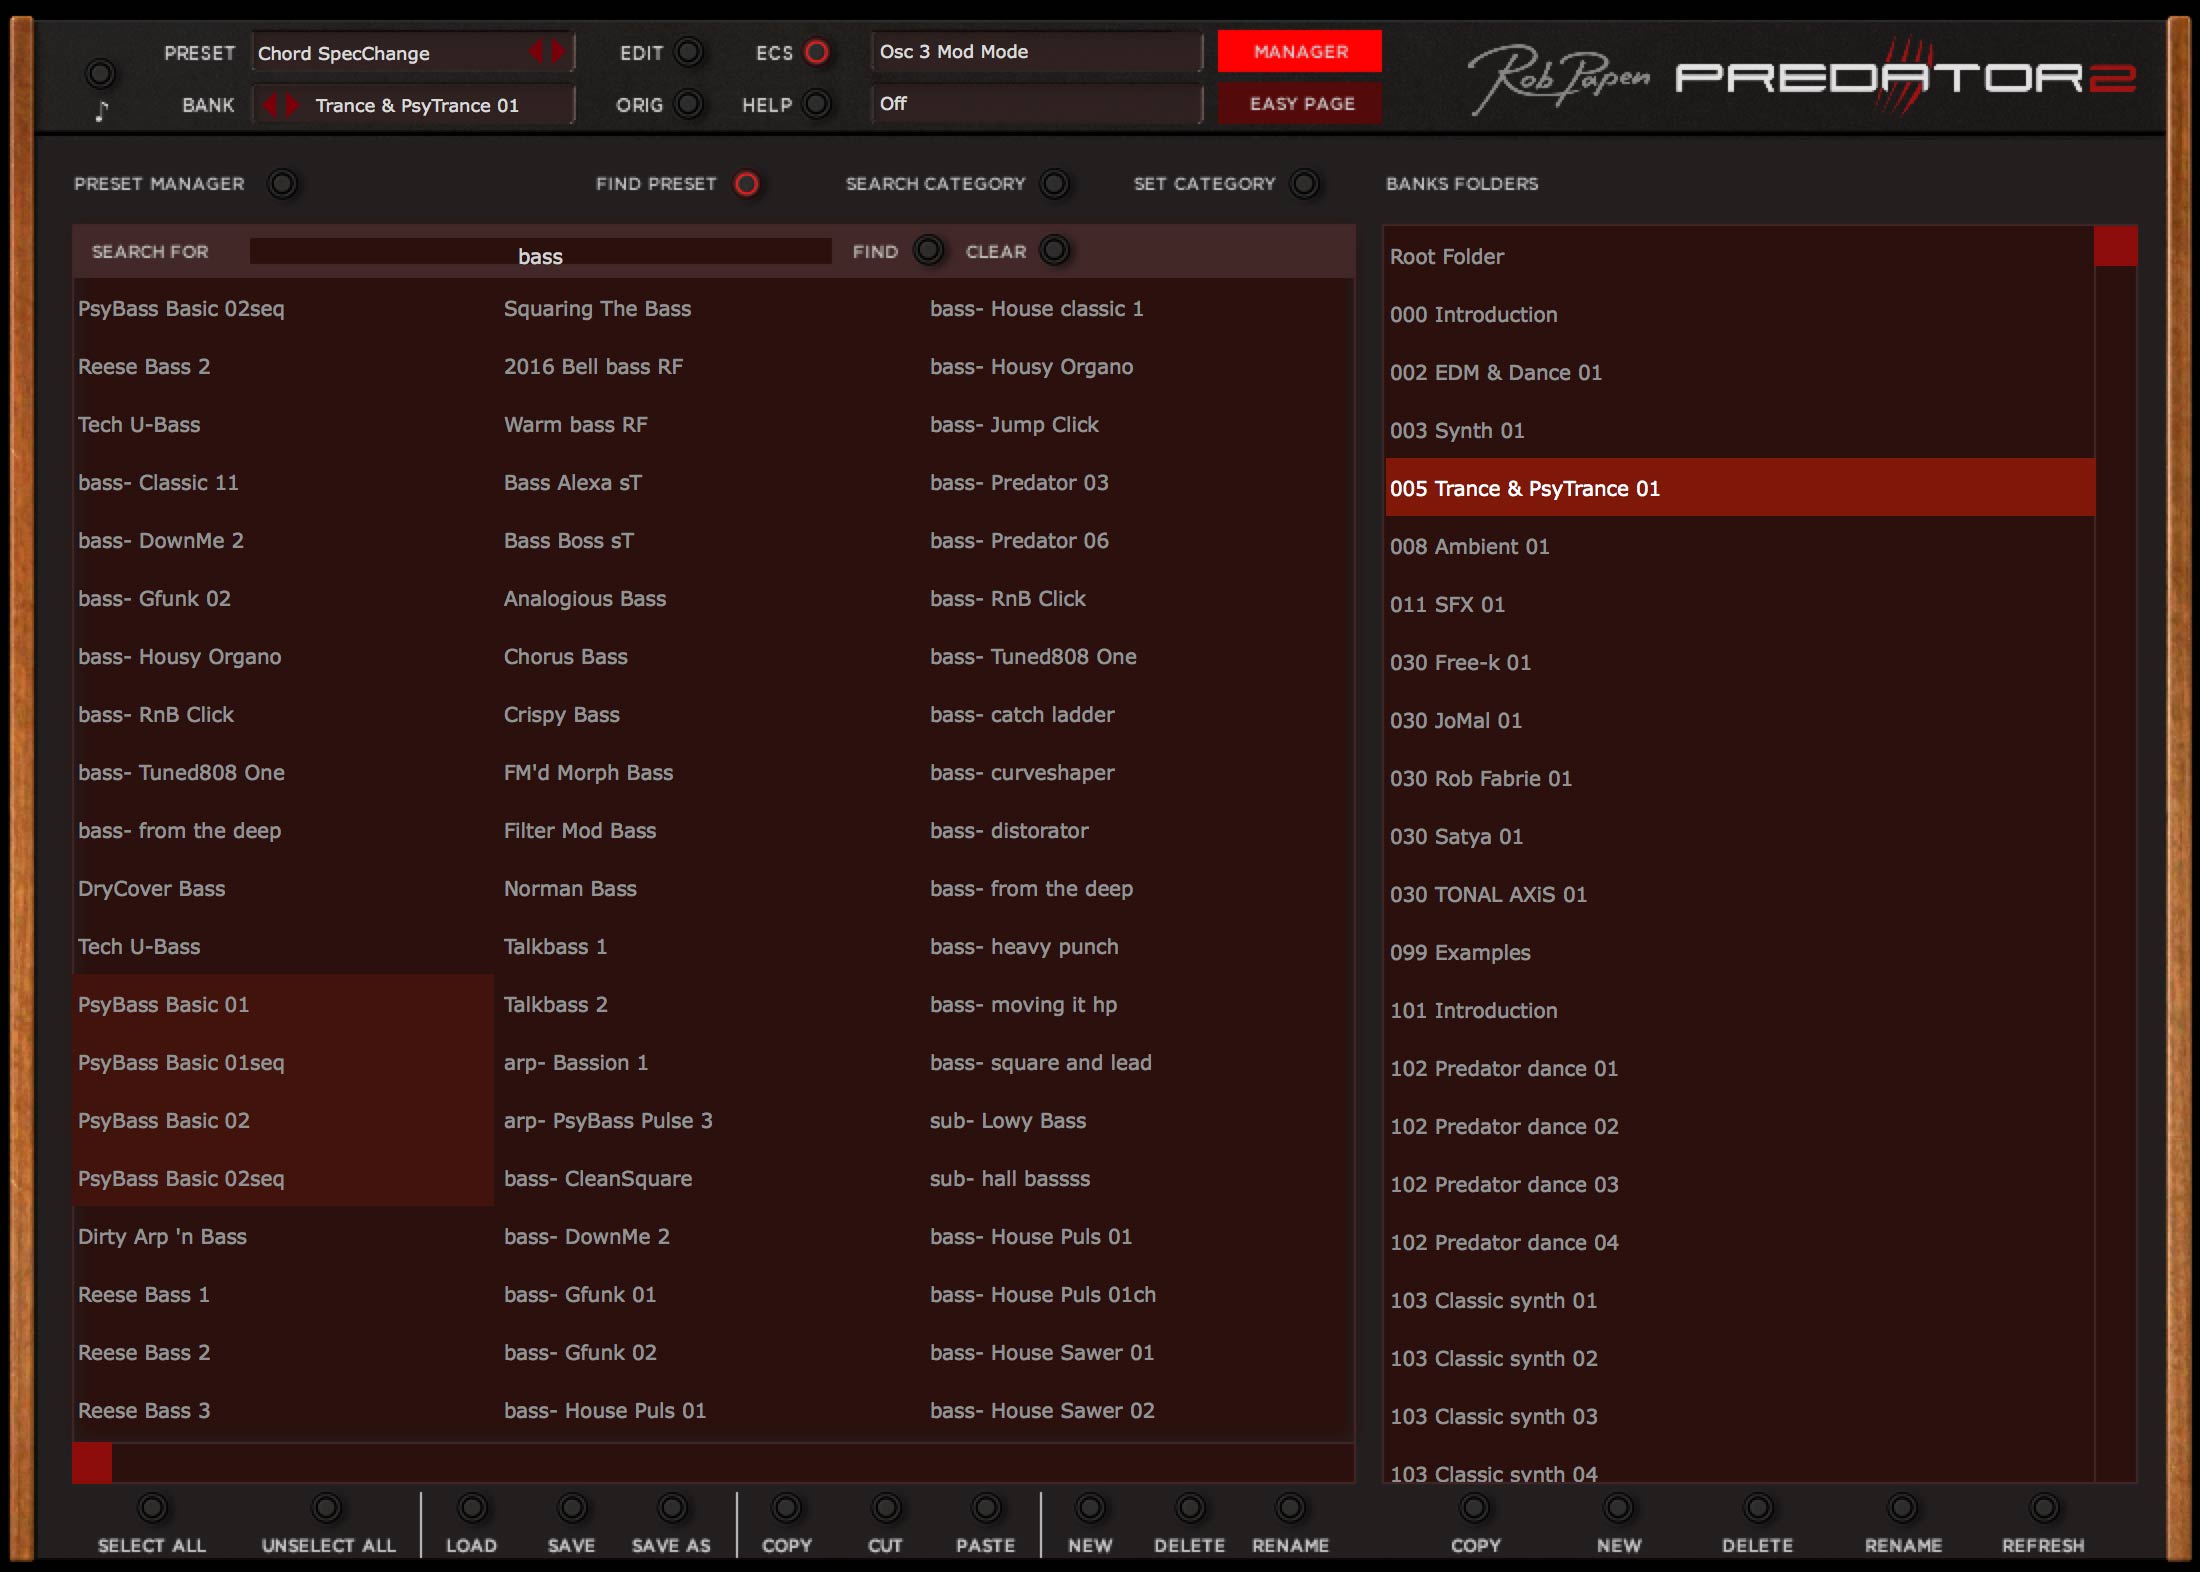This screenshot has height=1572, width=2200.
Task: Select the 103 Classic synth 02 folder
Action: pos(1739,1358)
